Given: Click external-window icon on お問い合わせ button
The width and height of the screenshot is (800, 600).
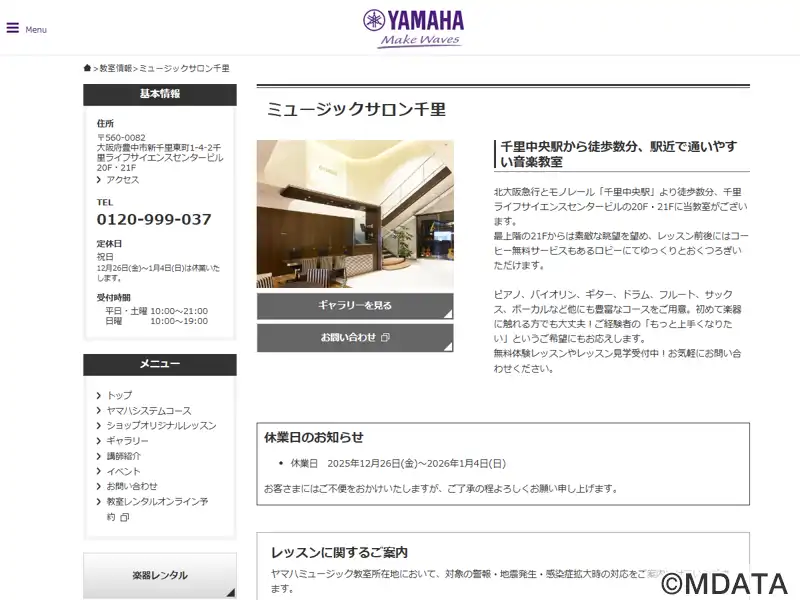Looking at the screenshot, I should click(385, 337).
